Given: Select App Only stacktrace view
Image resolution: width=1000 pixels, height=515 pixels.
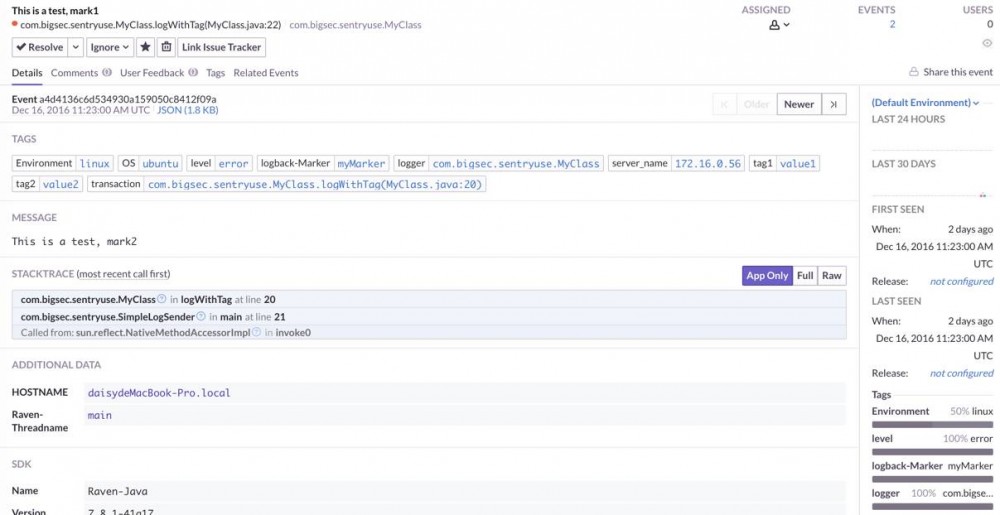Looking at the screenshot, I should [x=767, y=275].
